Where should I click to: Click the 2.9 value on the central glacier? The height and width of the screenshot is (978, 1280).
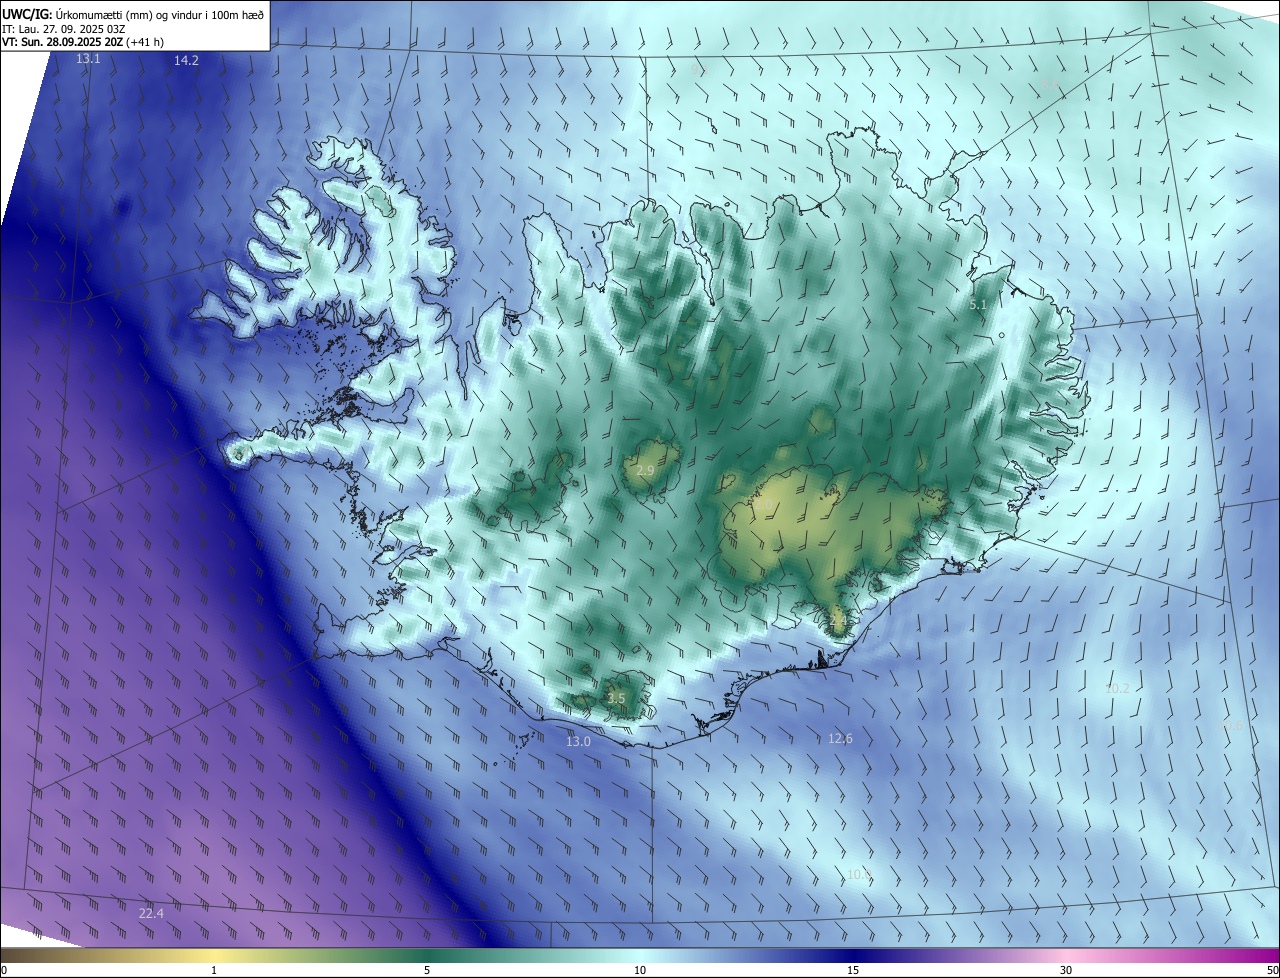[645, 471]
